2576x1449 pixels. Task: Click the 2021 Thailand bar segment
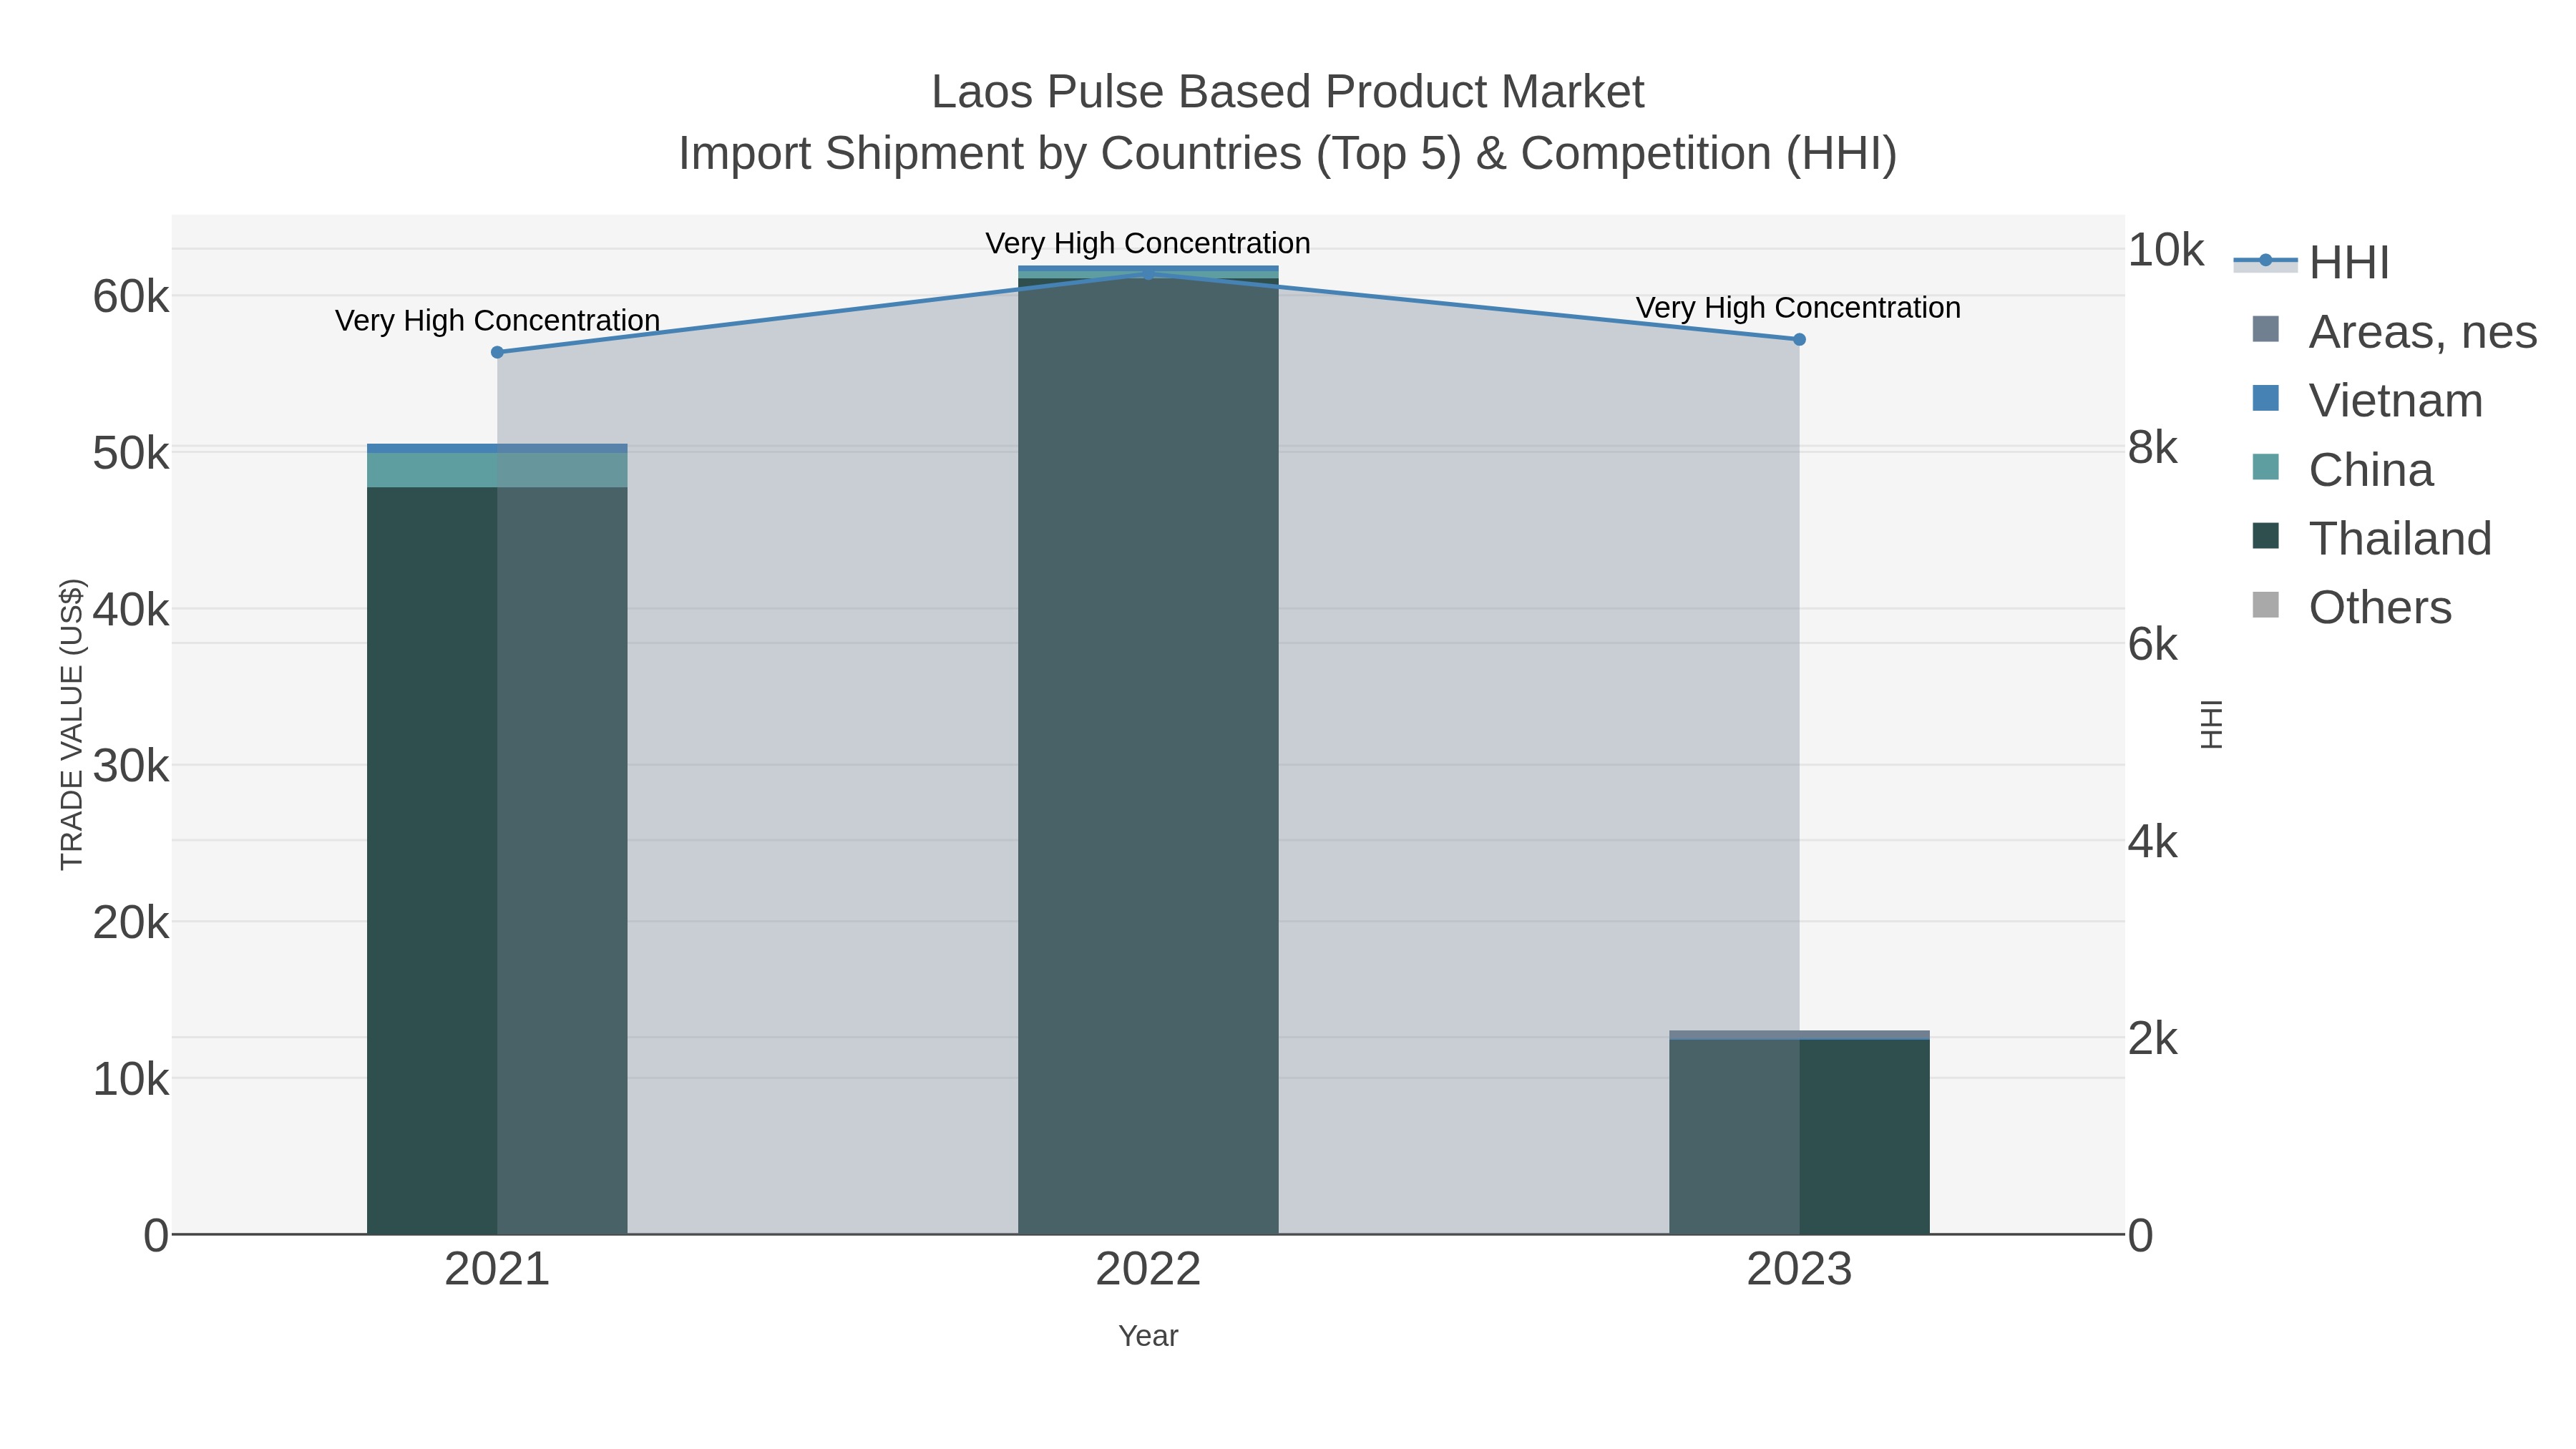(x=497, y=860)
